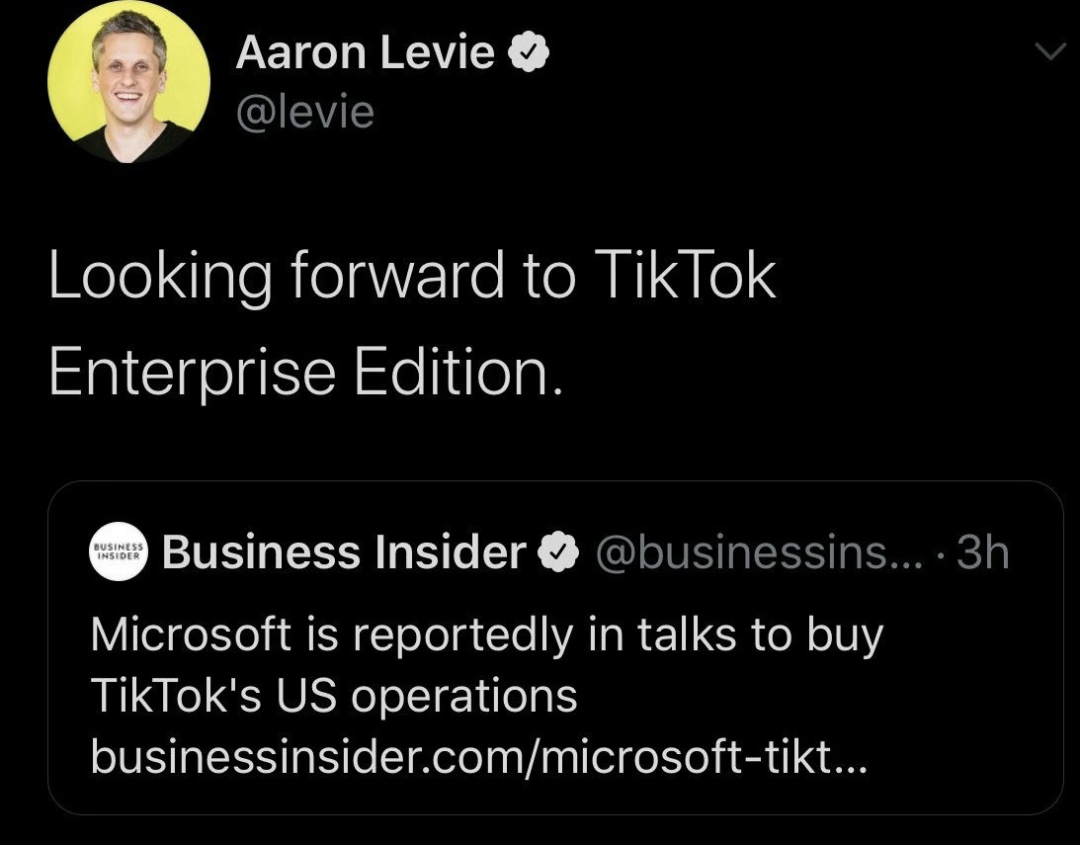This screenshot has width=1080, height=845.
Task: Open the @levie handle
Action: [304, 113]
